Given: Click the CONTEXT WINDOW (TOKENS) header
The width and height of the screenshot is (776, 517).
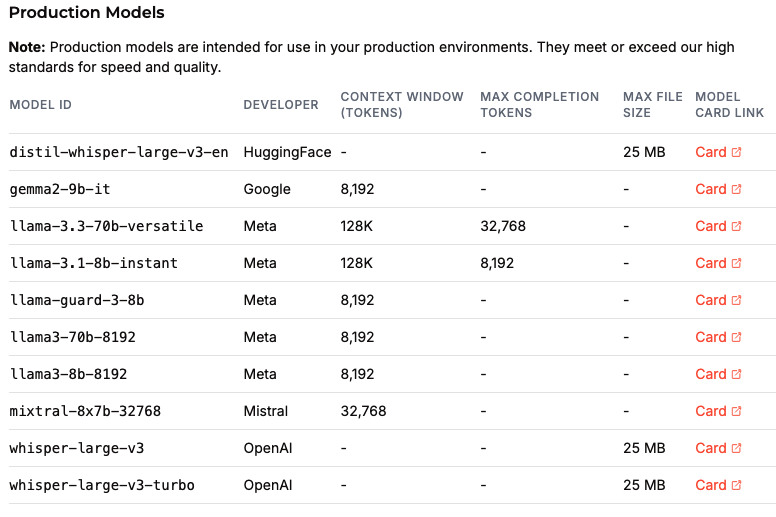Looking at the screenshot, I should coord(402,105).
